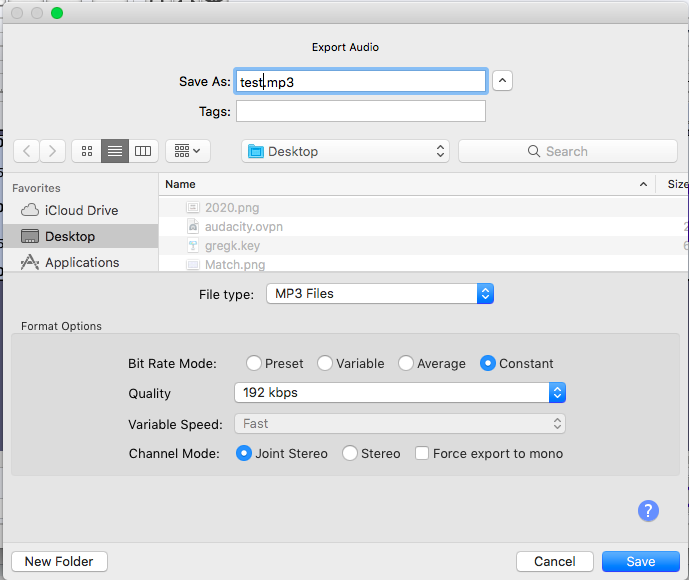Image resolution: width=689 pixels, height=580 pixels.
Task: Select the file Match.png
Action: 424,264
